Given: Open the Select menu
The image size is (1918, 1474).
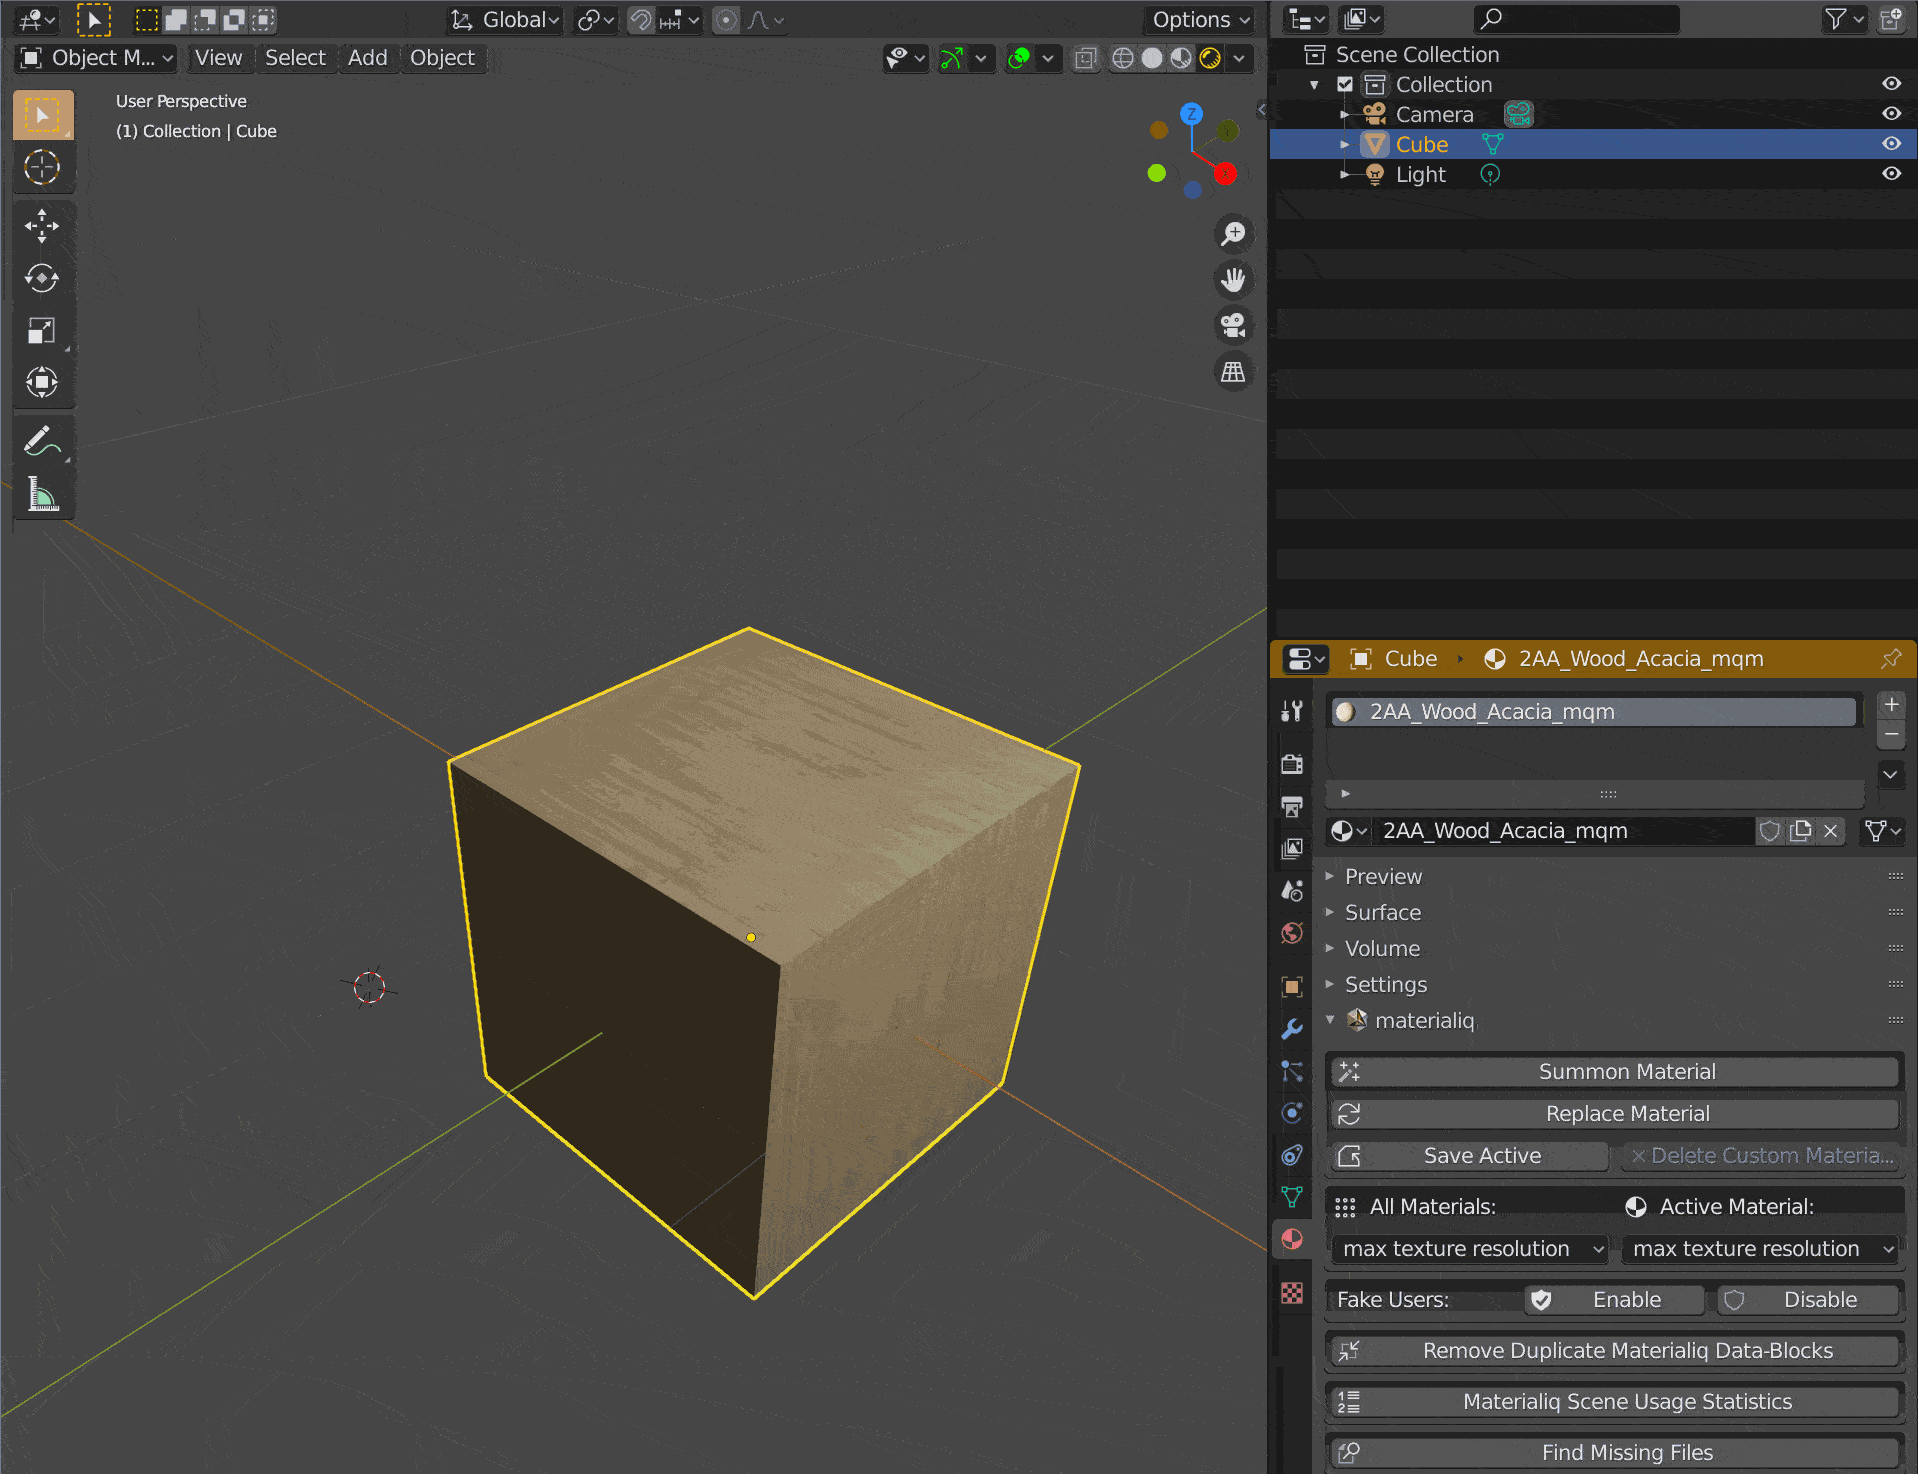Looking at the screenshot, I should coord(295,57).
